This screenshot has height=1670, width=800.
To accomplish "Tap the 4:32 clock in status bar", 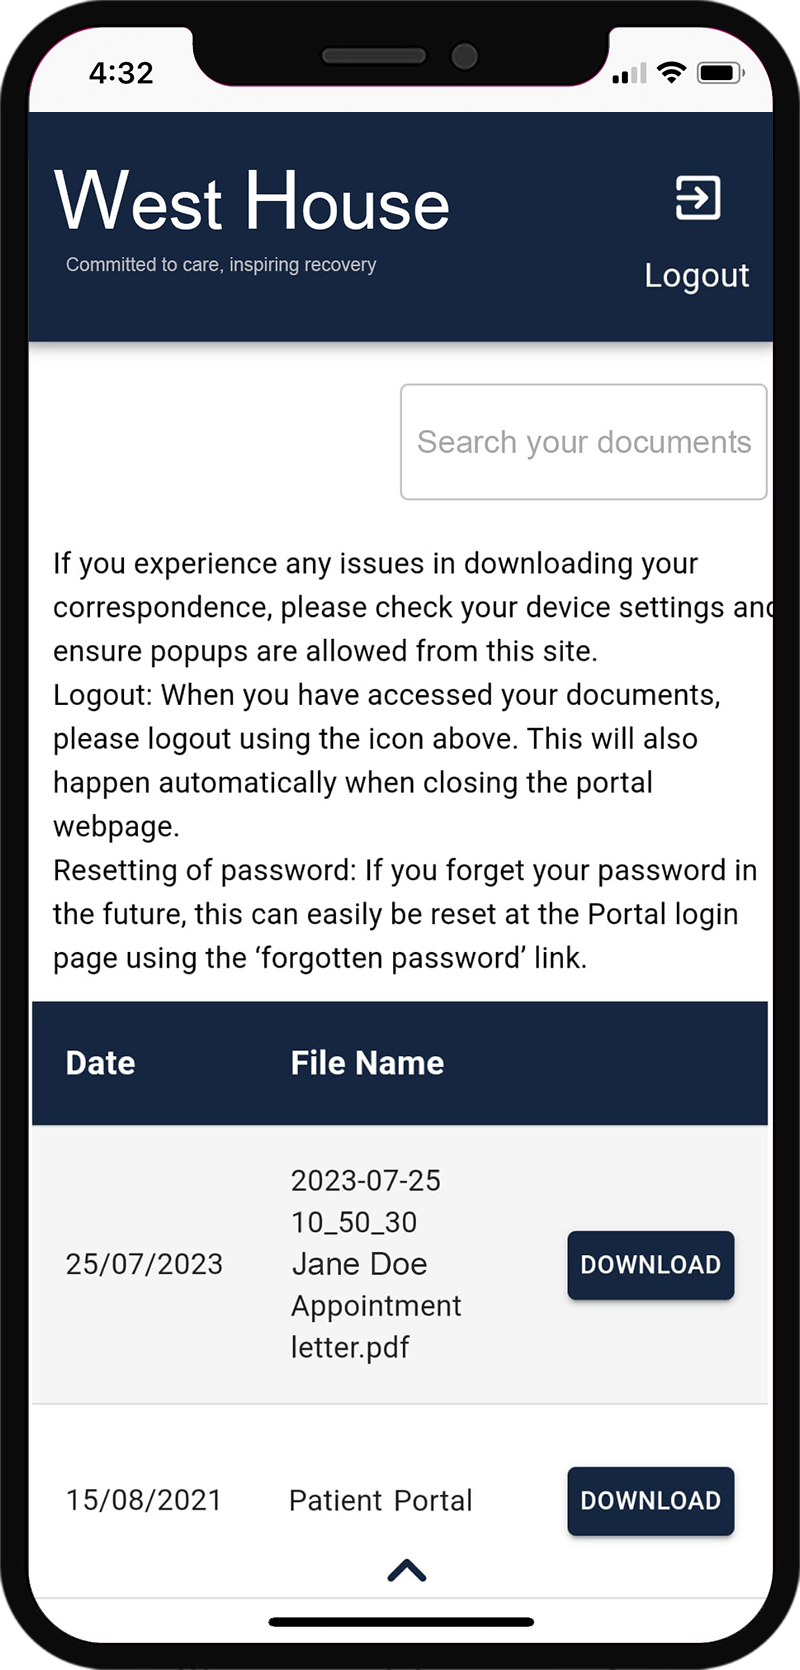I will tap(121, 73).
